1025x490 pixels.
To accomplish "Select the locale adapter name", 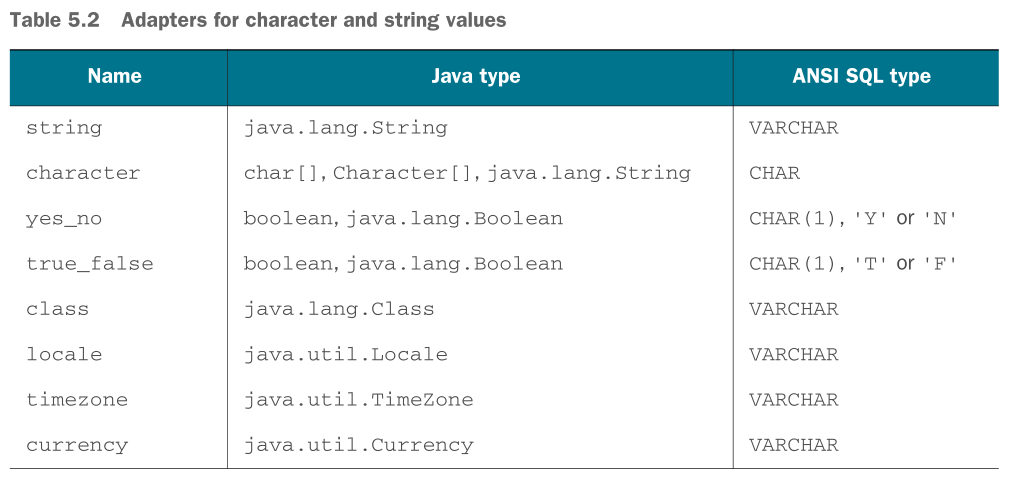I will coord(64,354).
